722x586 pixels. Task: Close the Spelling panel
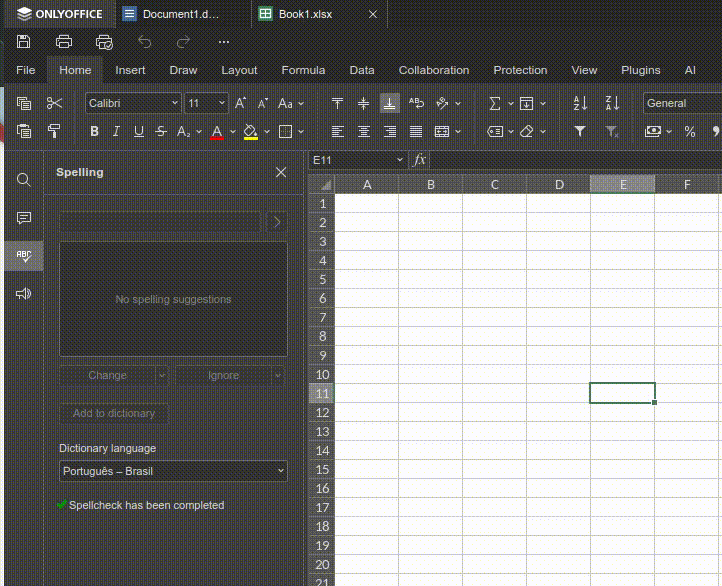(281, 172)
